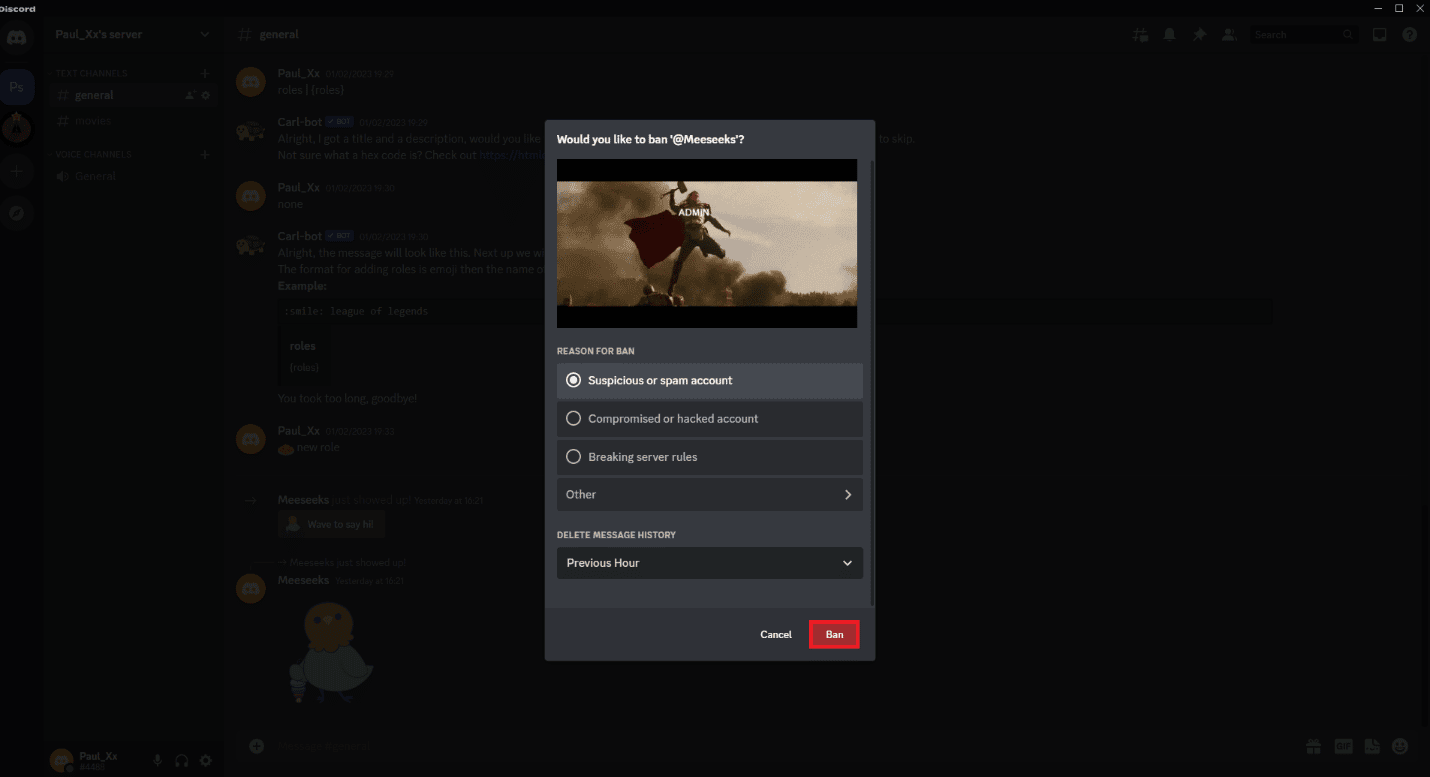Open the second server with orange avatar
1430x777 pixels.
tap(17, 128)
